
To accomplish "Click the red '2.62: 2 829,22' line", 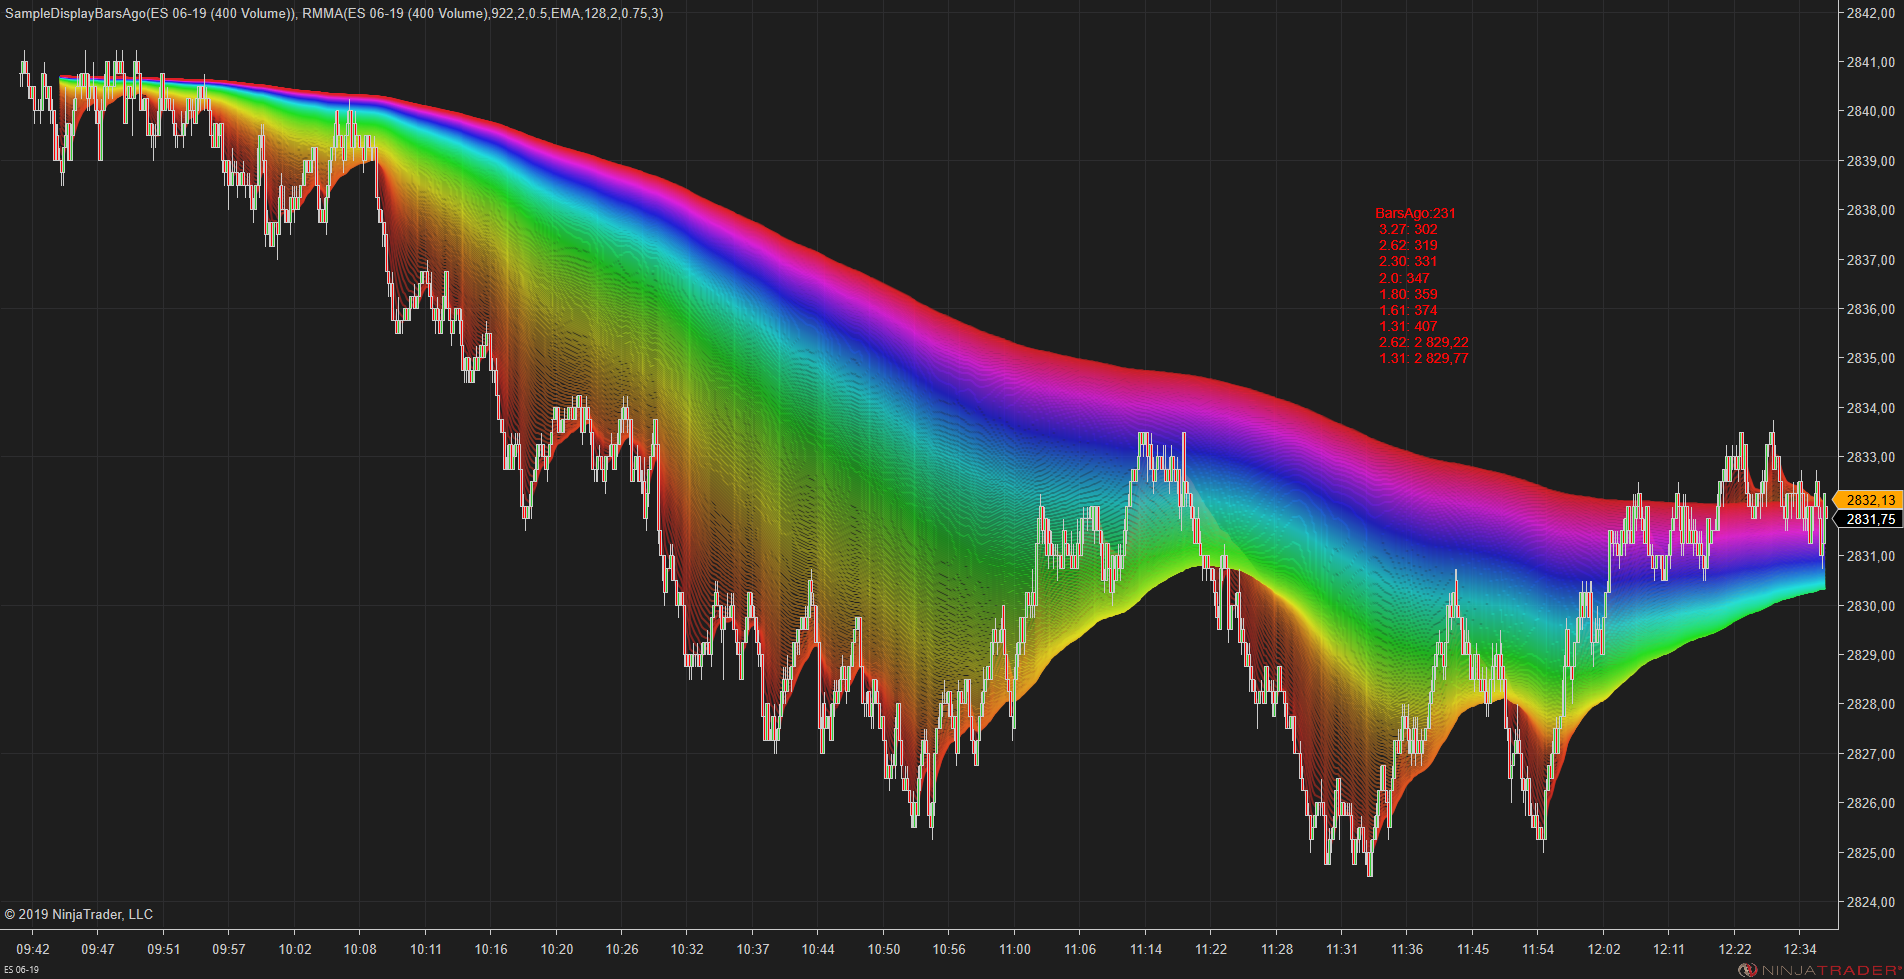I will click(1424, 342).
